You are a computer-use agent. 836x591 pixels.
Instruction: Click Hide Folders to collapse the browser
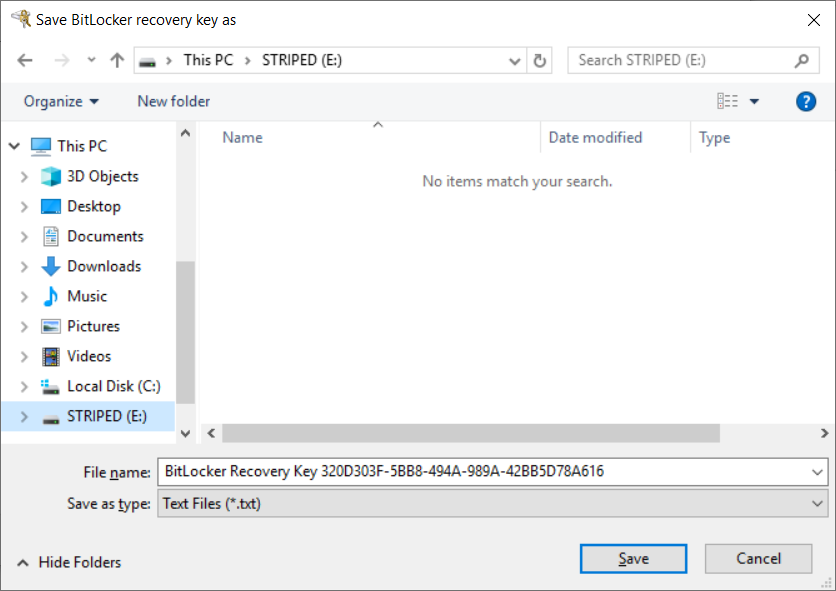click(x=69, y=562)
